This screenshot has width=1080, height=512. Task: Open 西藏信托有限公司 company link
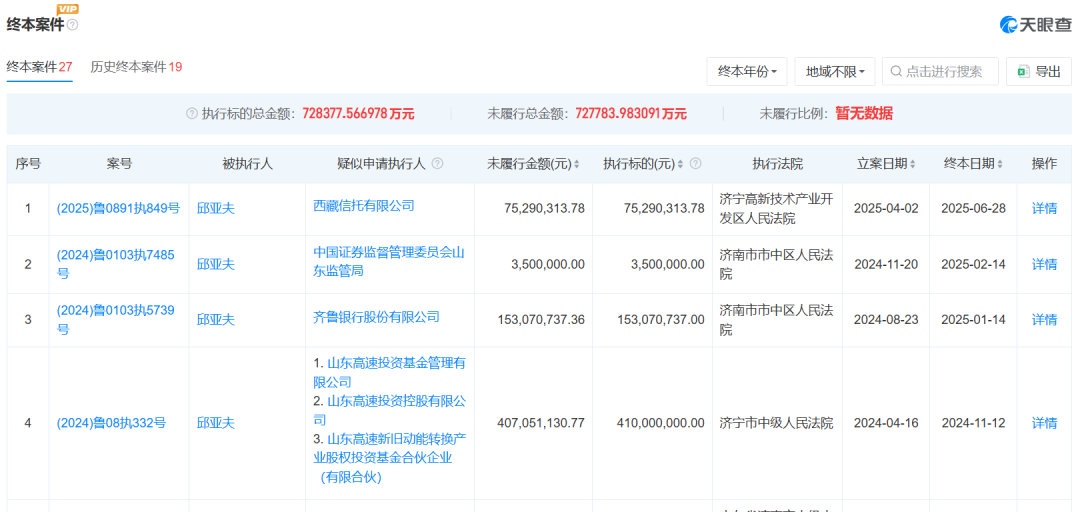click(364, 206)
